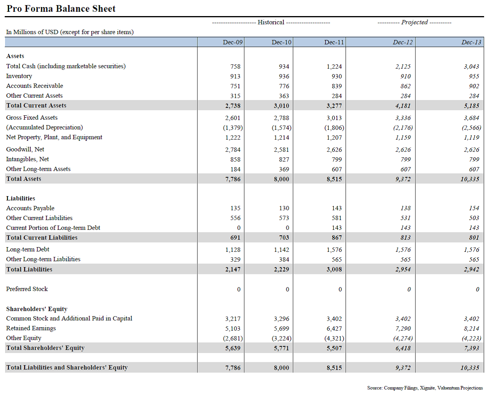
Task: Select the Total Cash Dec-09 value 758
Action: (x=235, y=66)
